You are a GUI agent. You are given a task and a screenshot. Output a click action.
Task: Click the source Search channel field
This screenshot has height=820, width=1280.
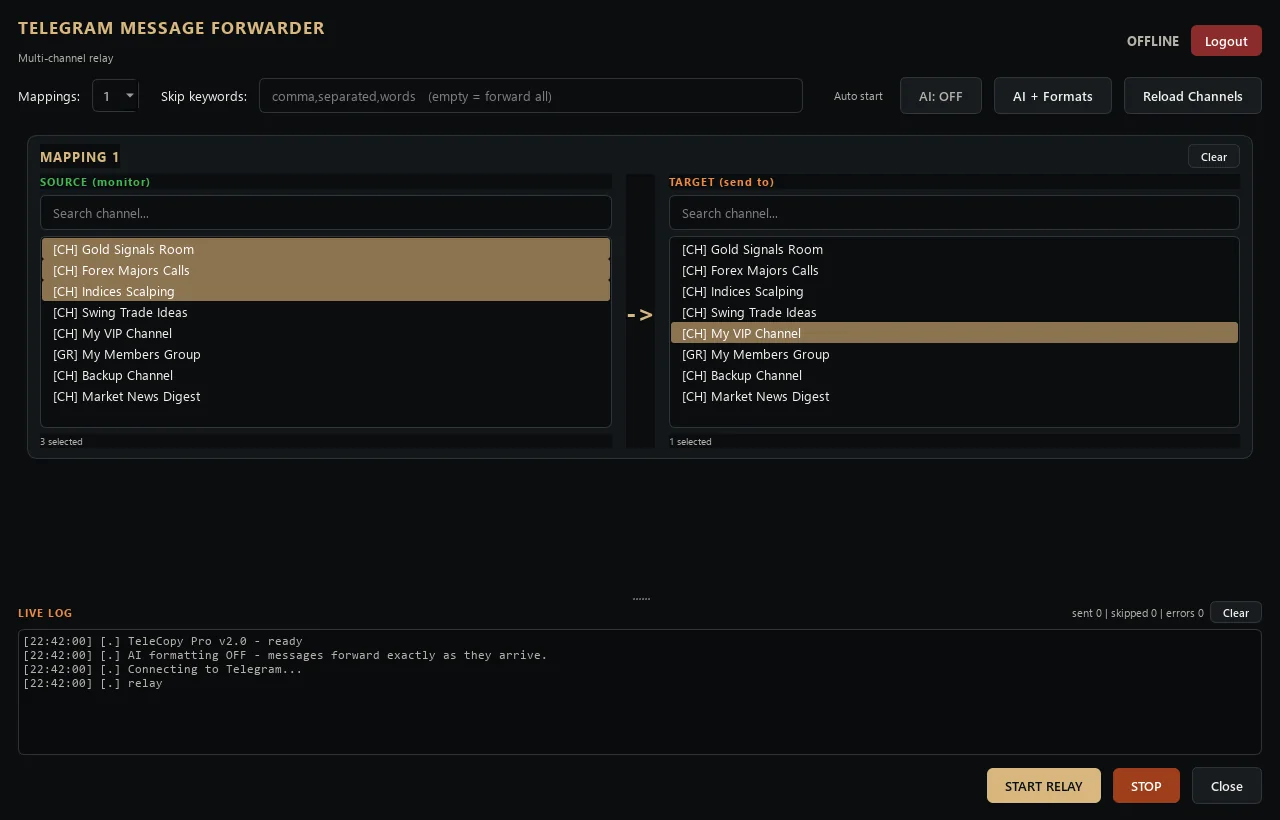click(x=325, y=213)
